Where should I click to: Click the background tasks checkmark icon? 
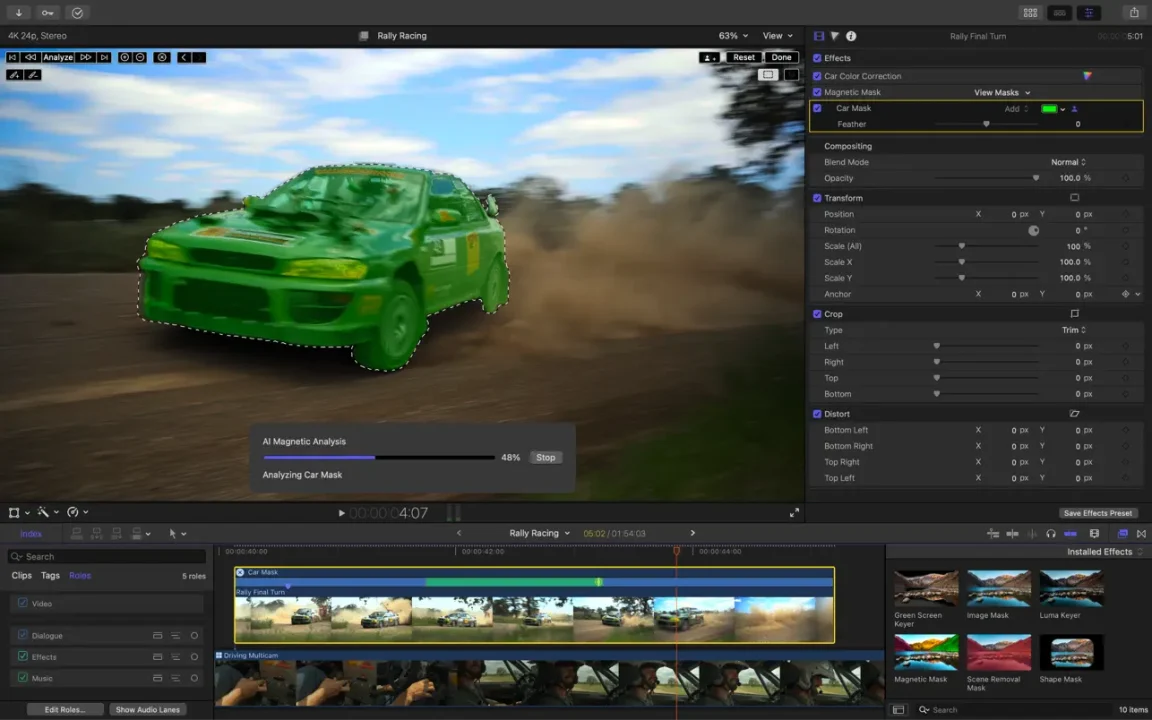point(77,12)
